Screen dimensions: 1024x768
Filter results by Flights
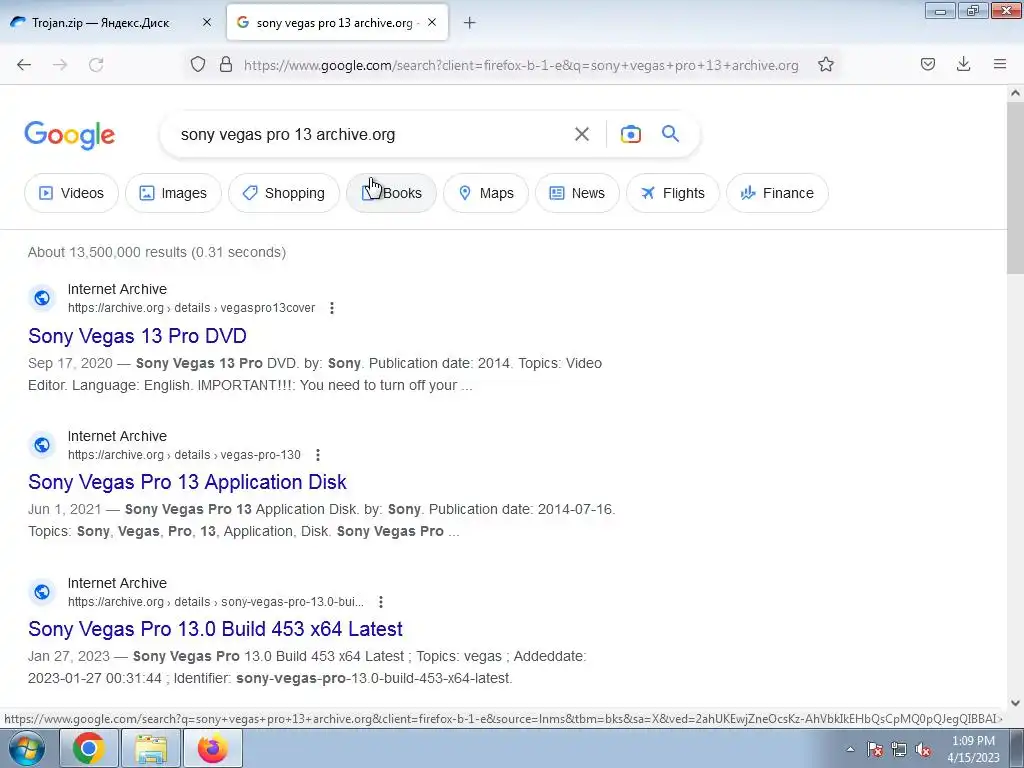(673, 193)
